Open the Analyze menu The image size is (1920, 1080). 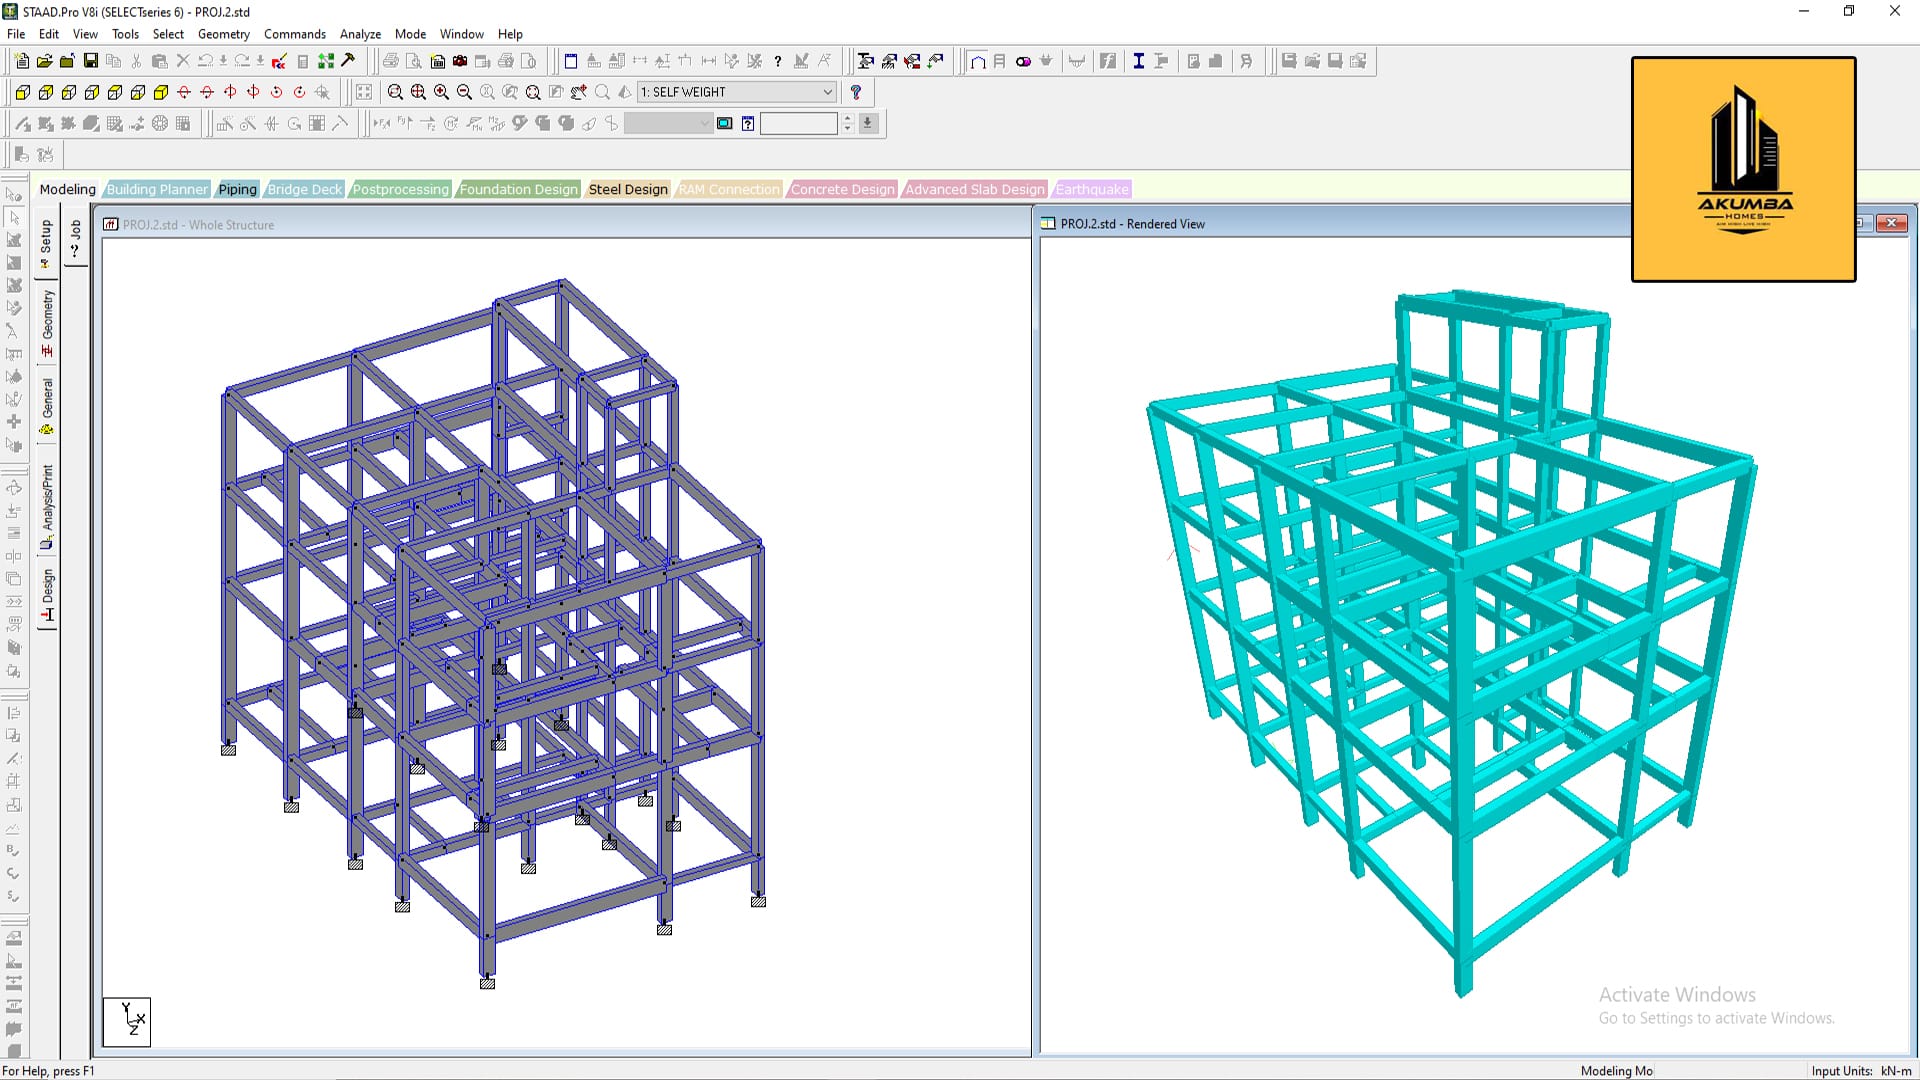360,34
